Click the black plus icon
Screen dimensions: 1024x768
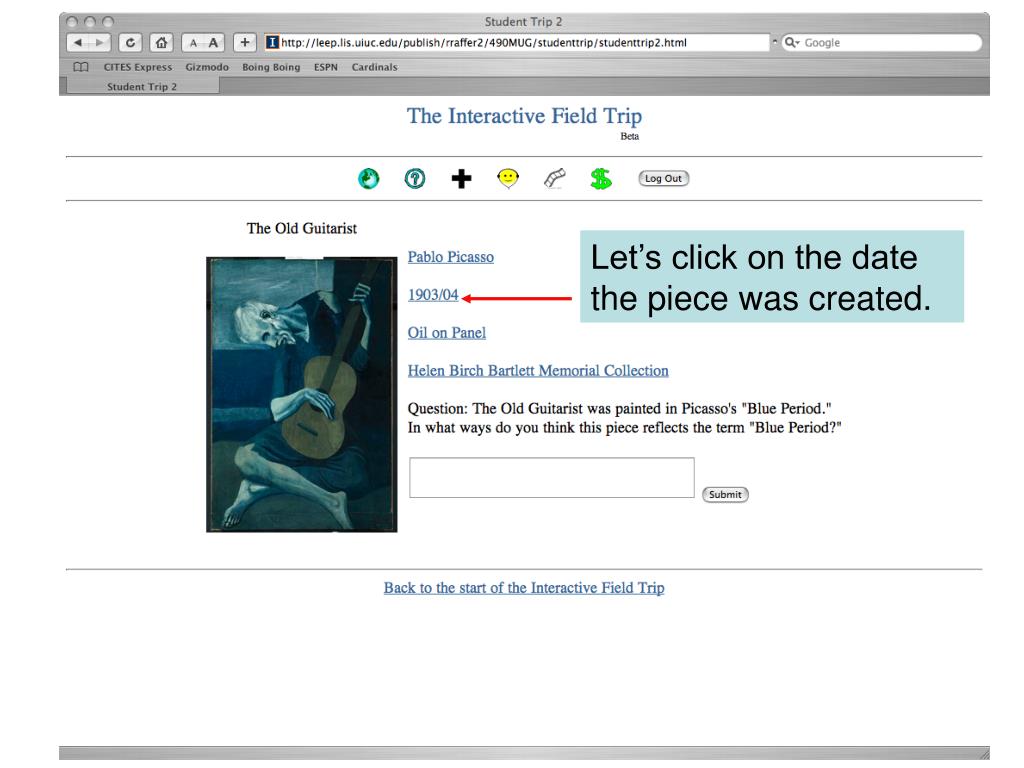click(461, 178)
